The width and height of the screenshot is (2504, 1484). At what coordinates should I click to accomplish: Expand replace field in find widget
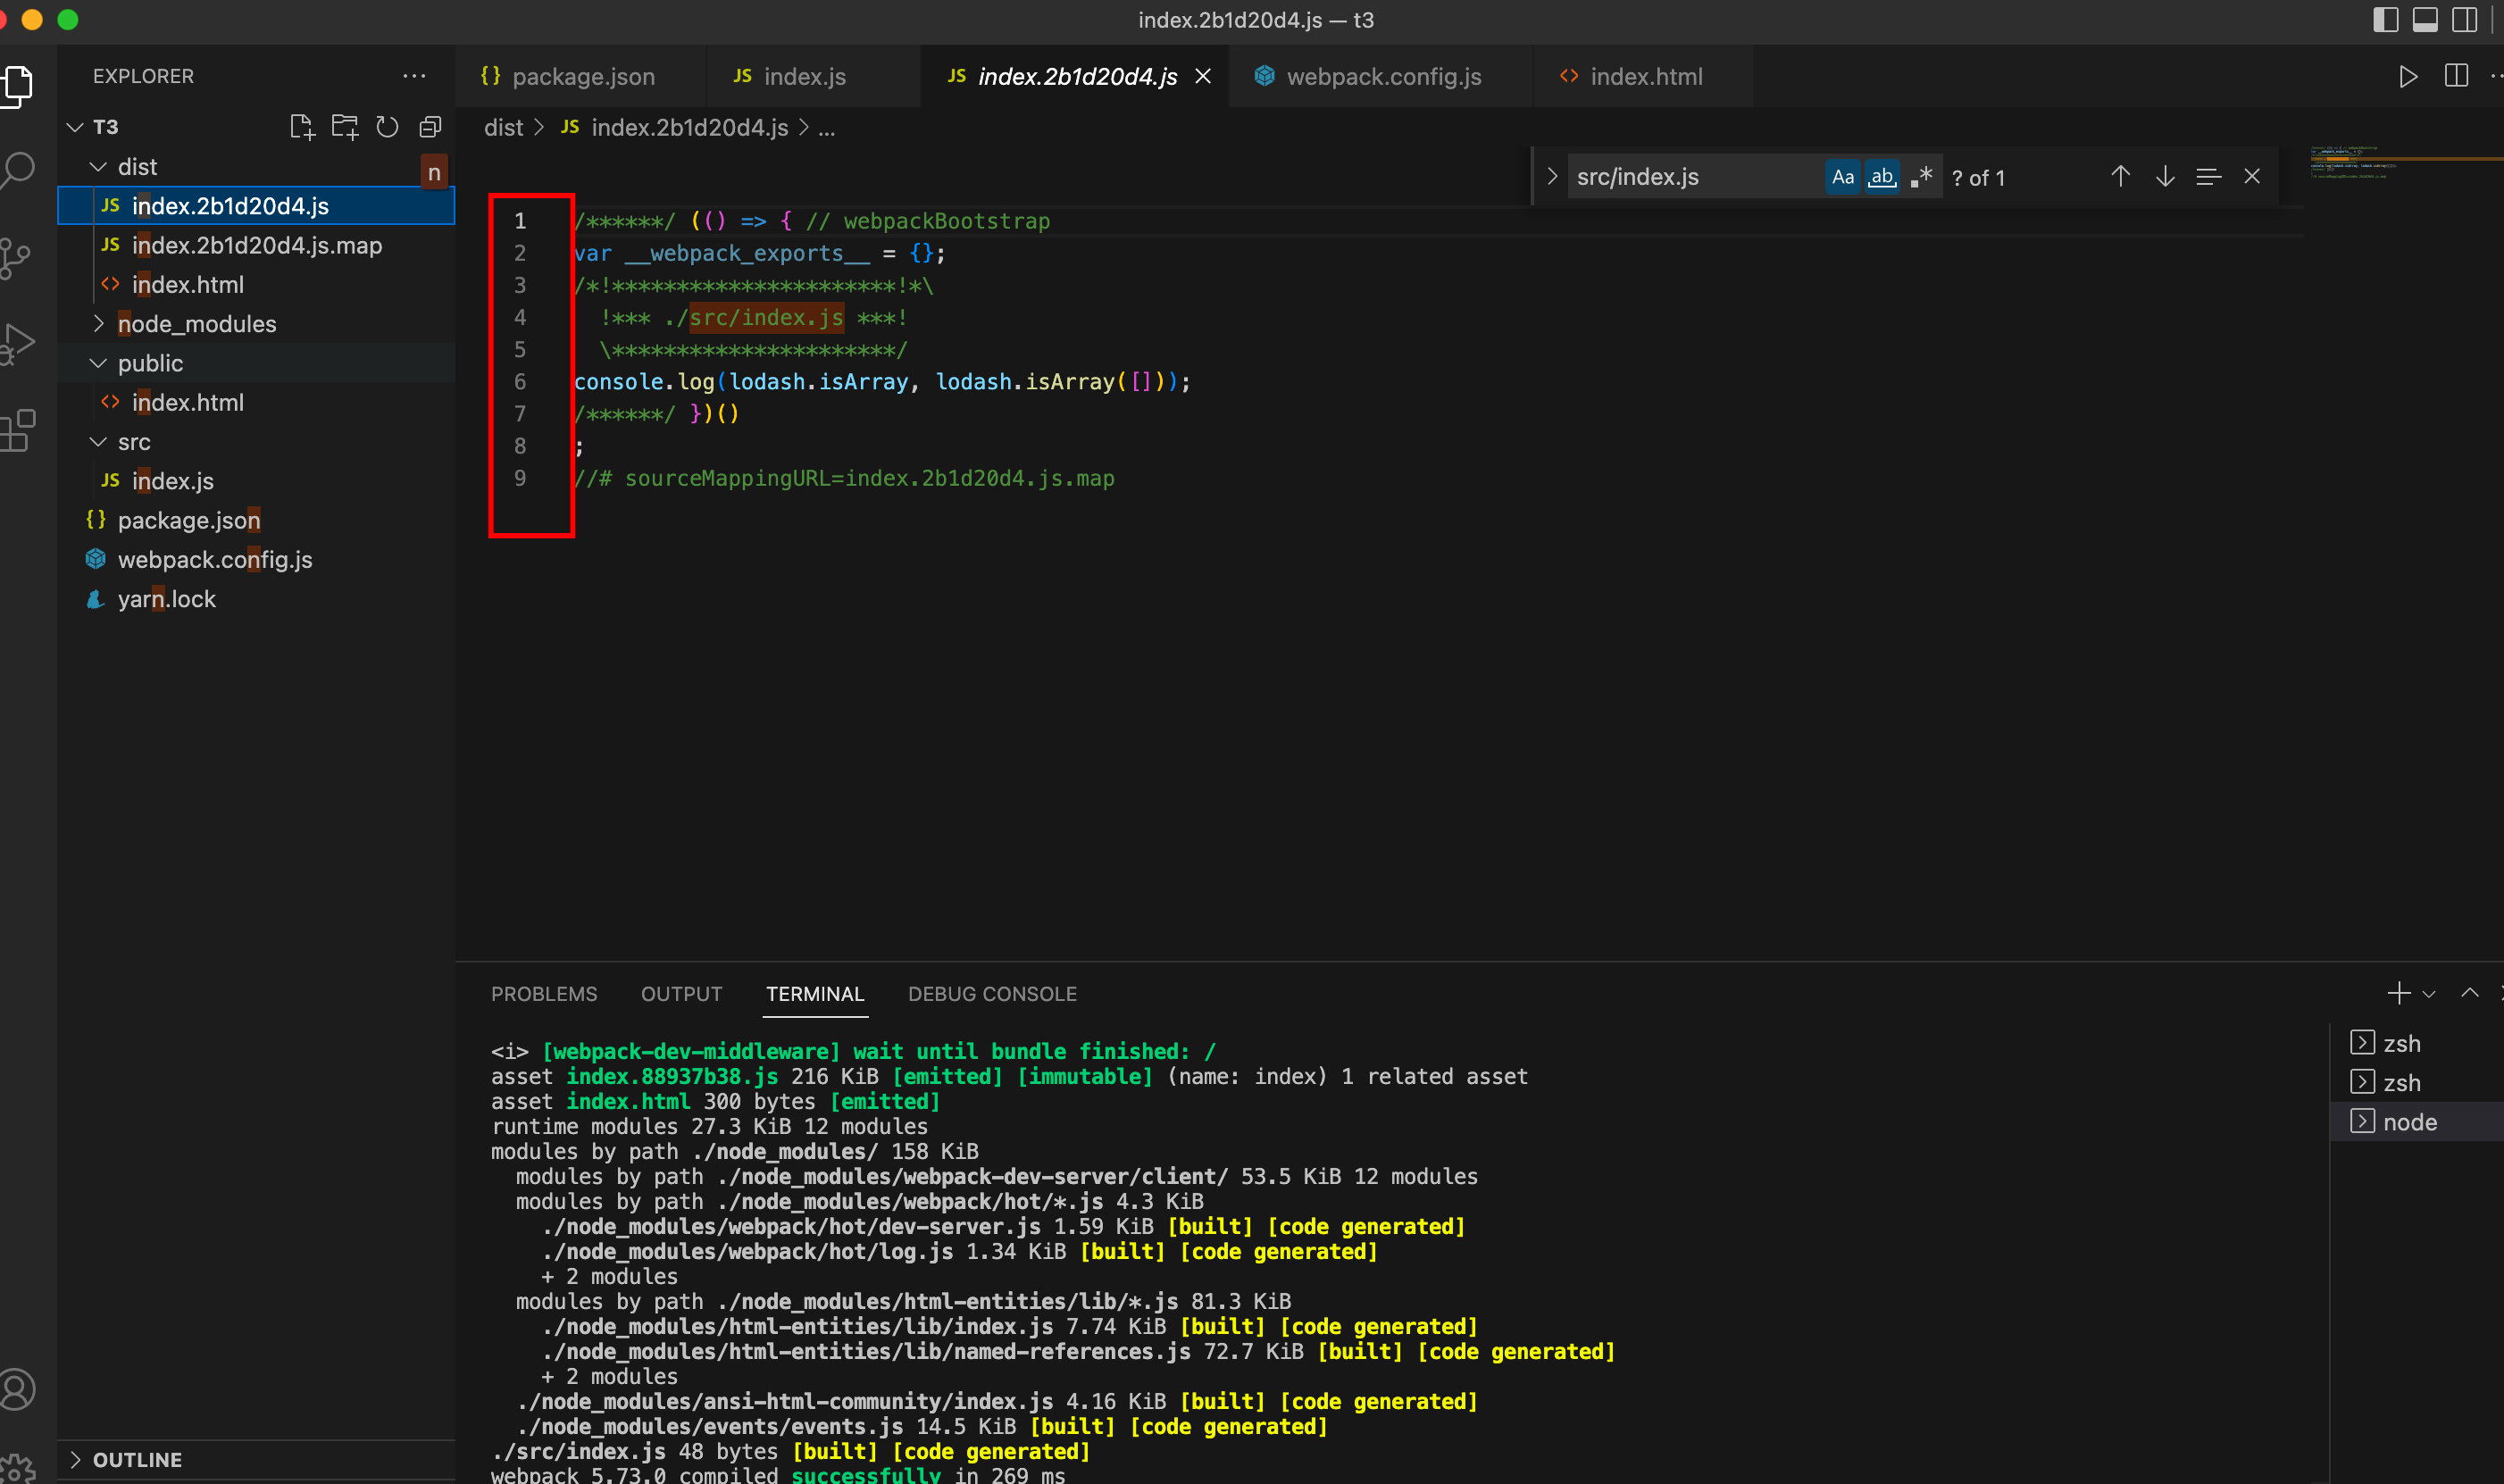(x=1552, y=177)
